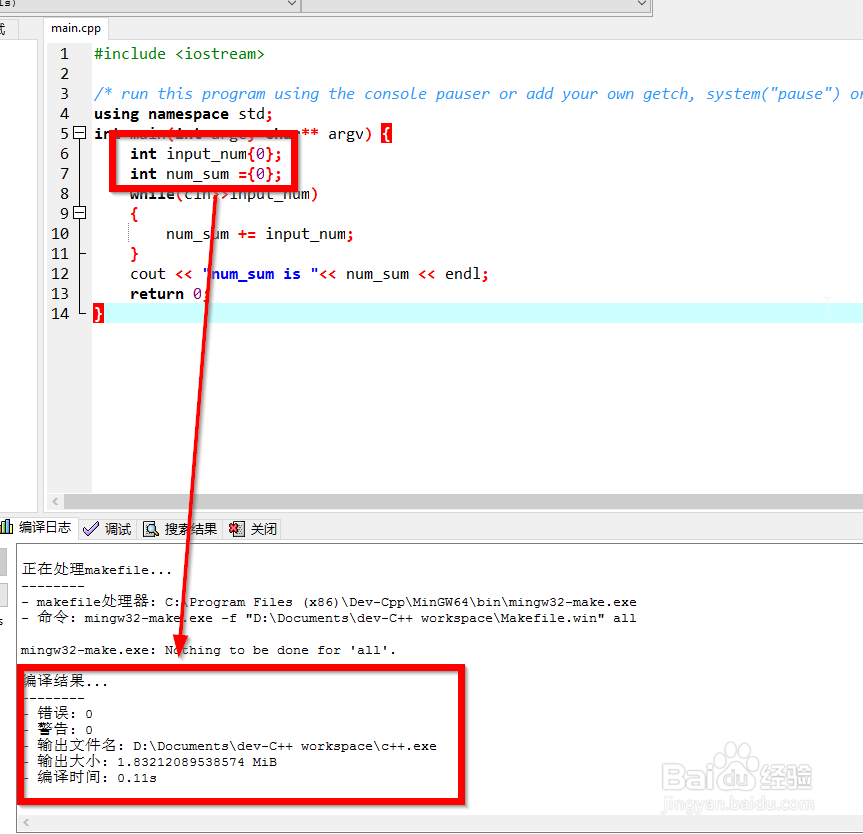863x834 pixels.
Task: Click the red X icon beside 关闭
Action: tap(236, 528)
